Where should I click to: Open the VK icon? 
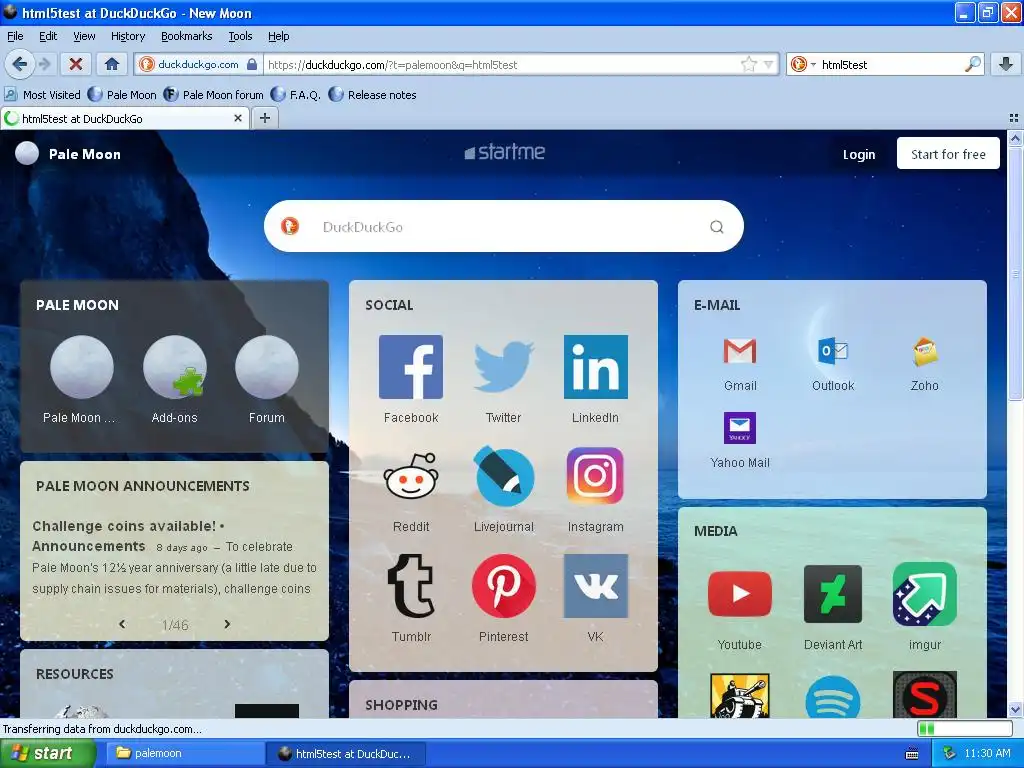[596, 586]
